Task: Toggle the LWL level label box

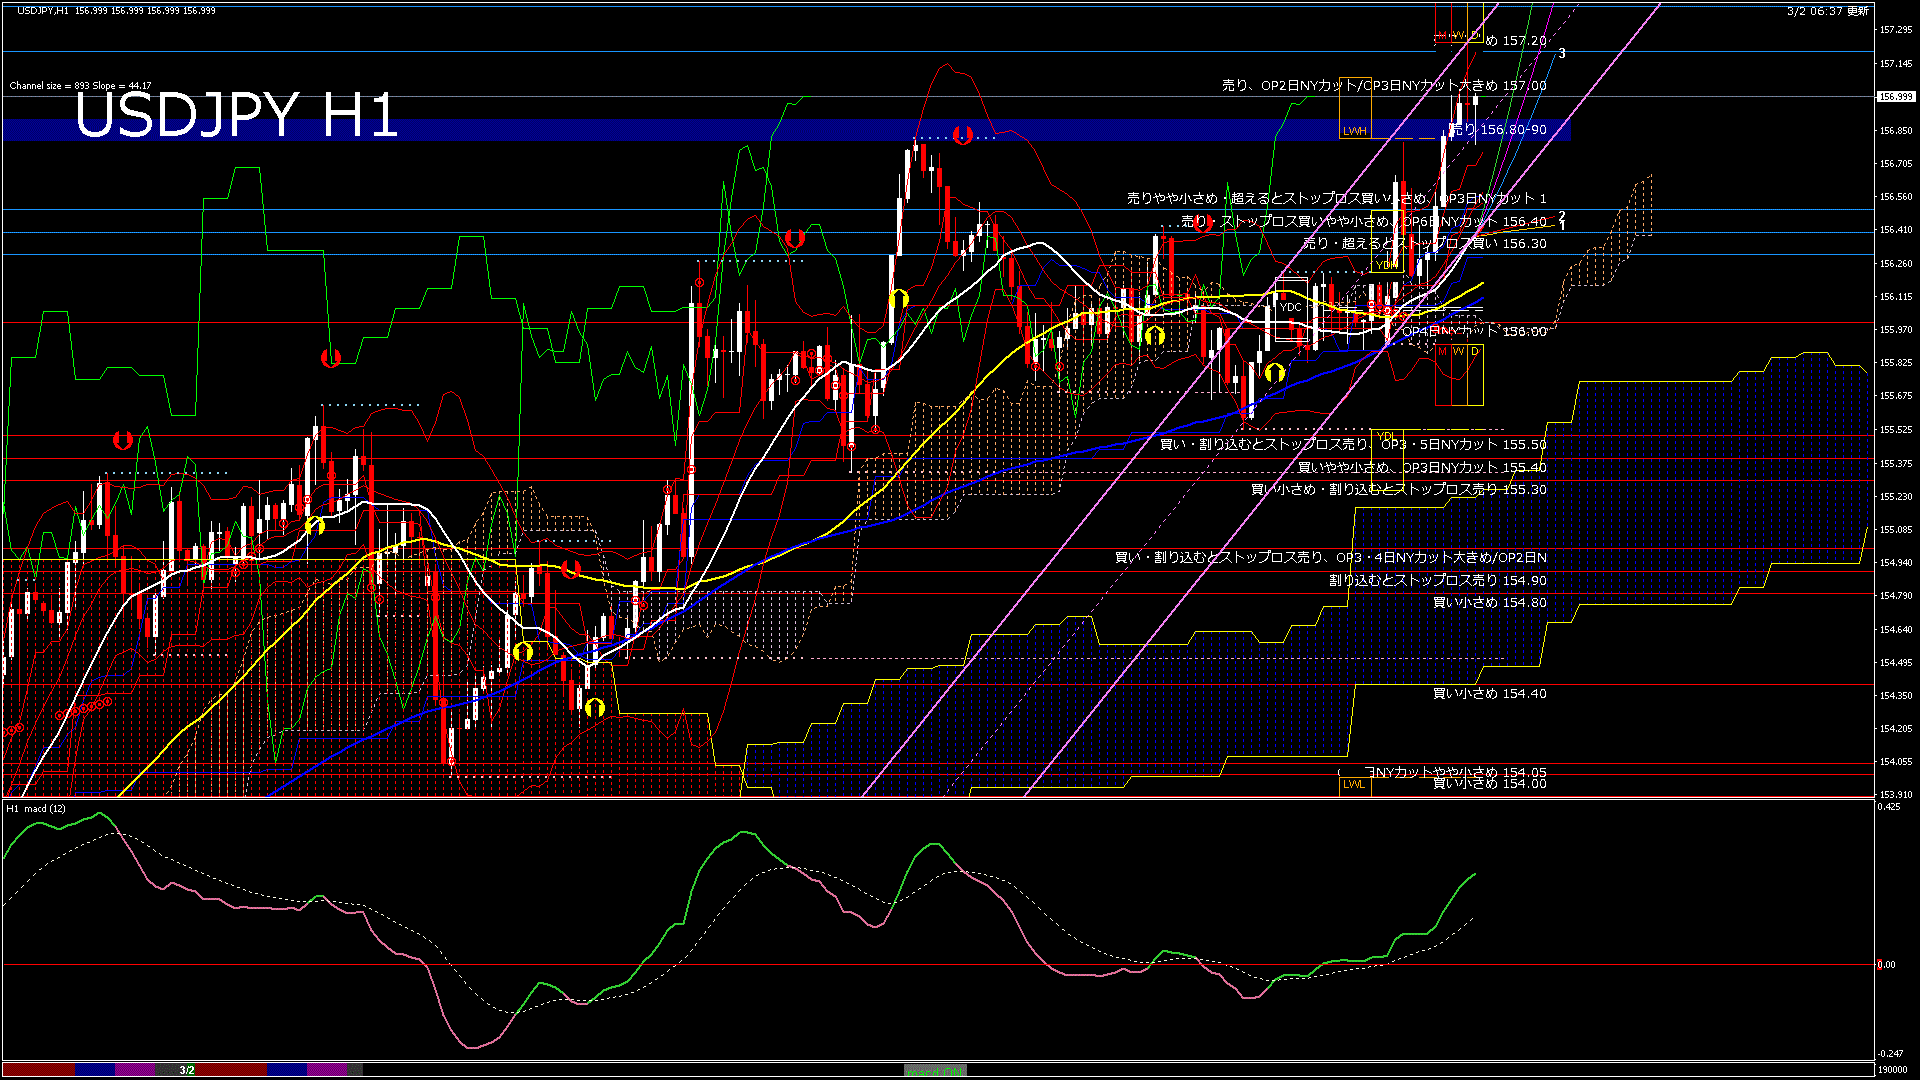Action: (1355, 786)
